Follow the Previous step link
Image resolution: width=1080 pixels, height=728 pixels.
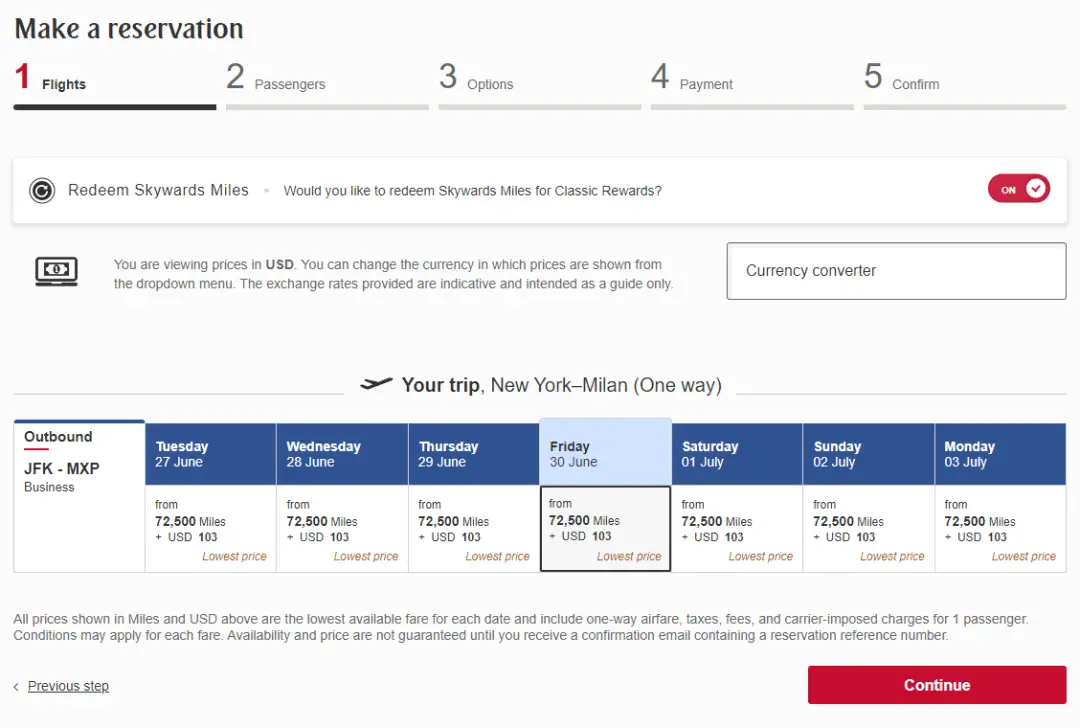tap(68, 686)
